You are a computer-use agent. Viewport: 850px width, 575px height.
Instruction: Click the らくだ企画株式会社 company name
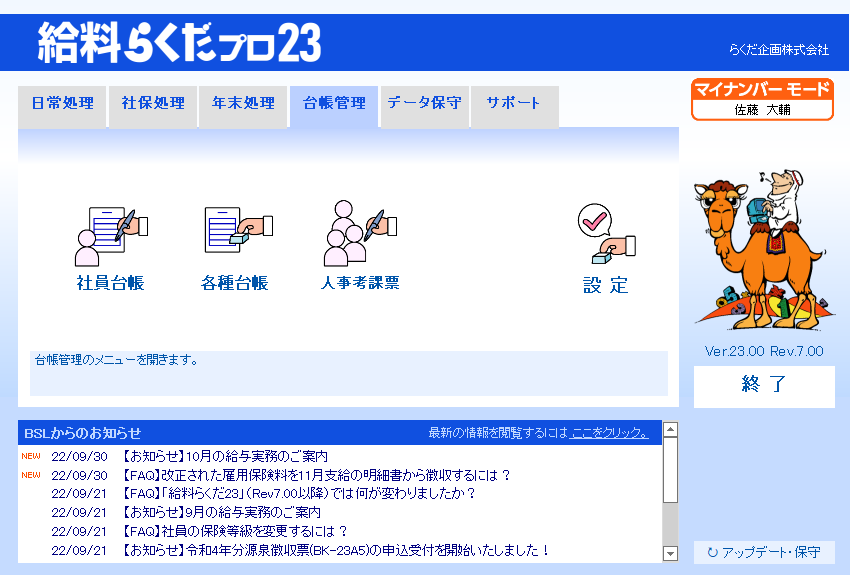coord(779,50)
